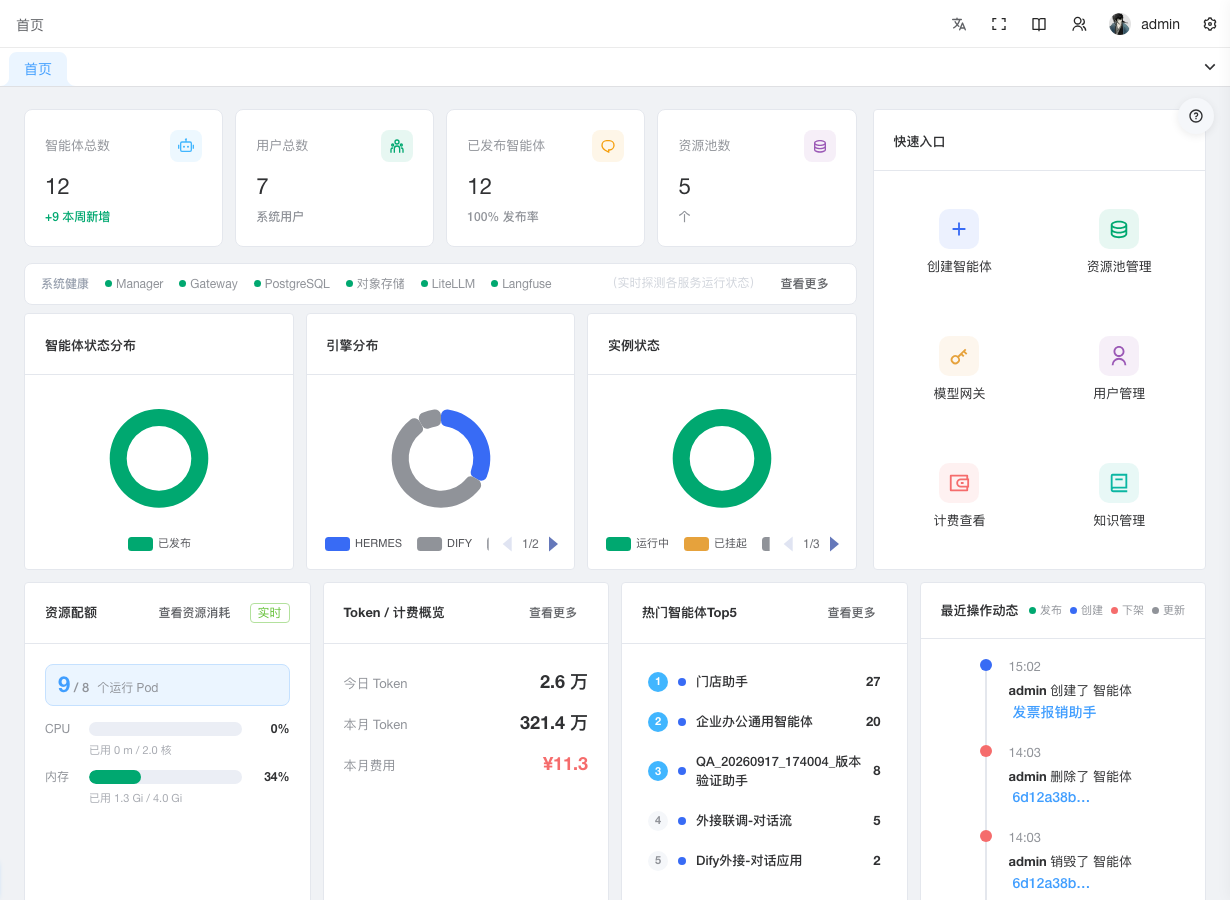Select 企业办公通用智能体 in Top5 list
The width and height of the screenshot is (1230, 900).
[x=764, y=722]
